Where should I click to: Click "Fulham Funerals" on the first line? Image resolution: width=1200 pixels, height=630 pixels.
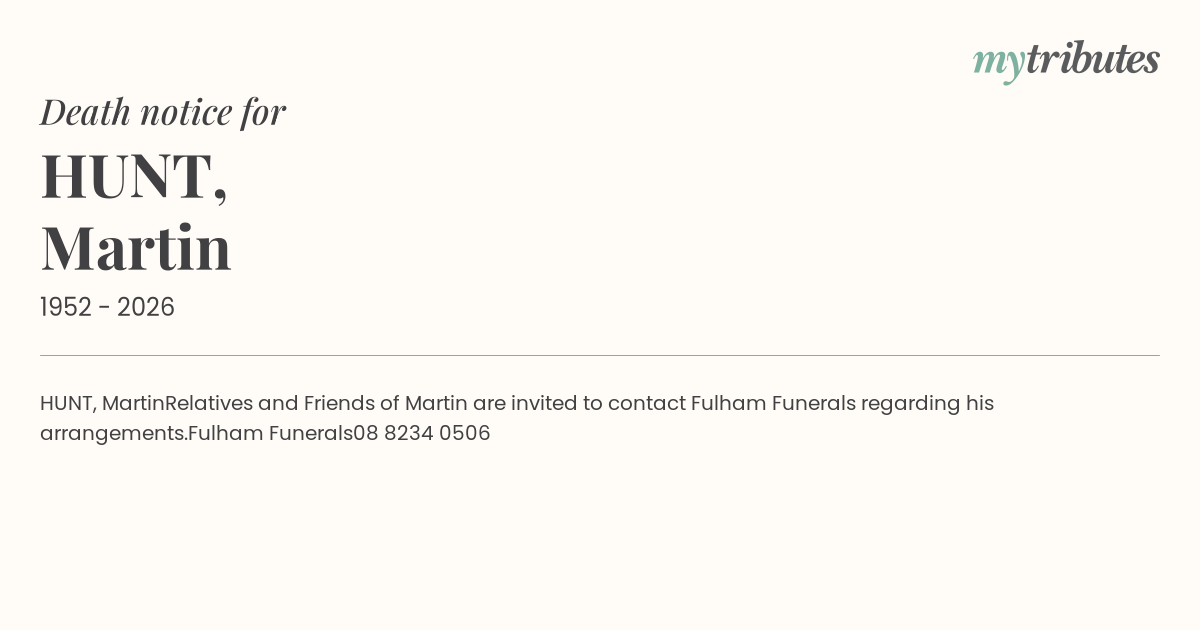point(773,404)
